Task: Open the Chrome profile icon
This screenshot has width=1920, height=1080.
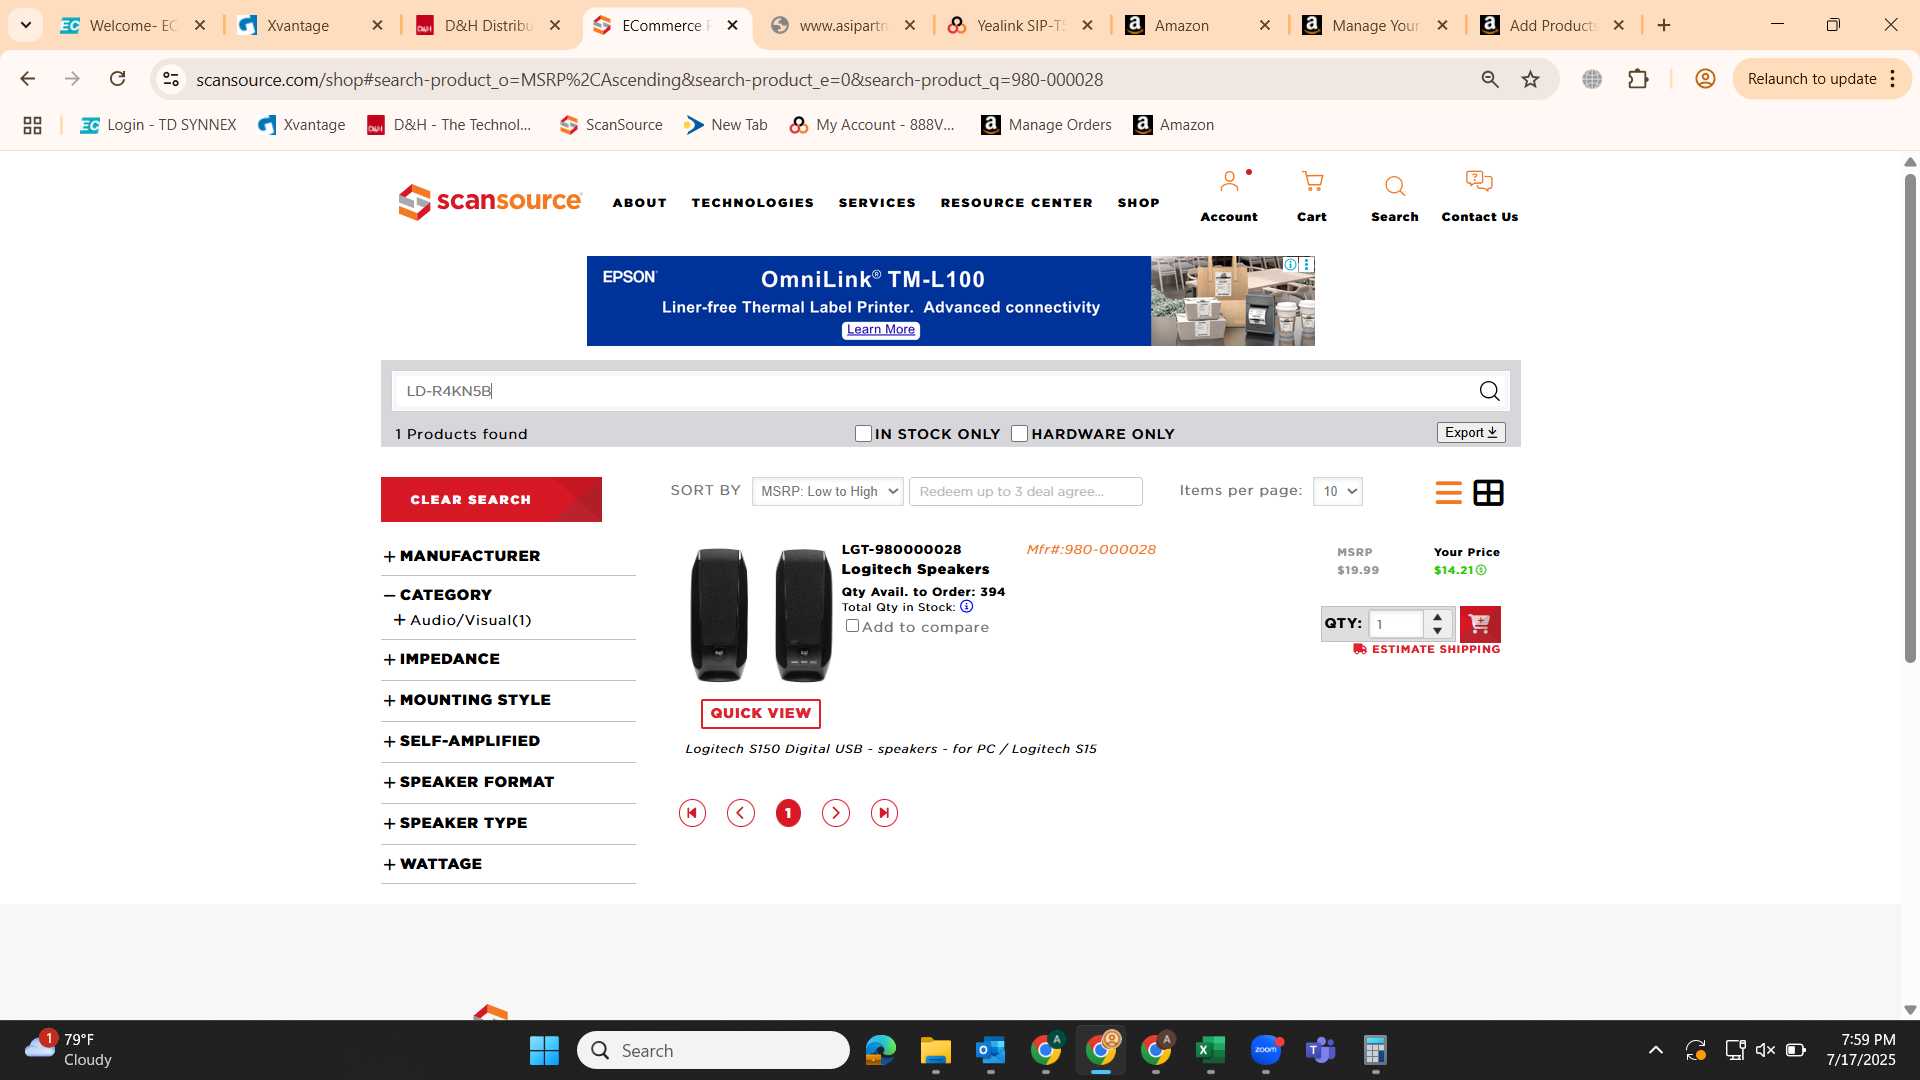Action: 1705,79
